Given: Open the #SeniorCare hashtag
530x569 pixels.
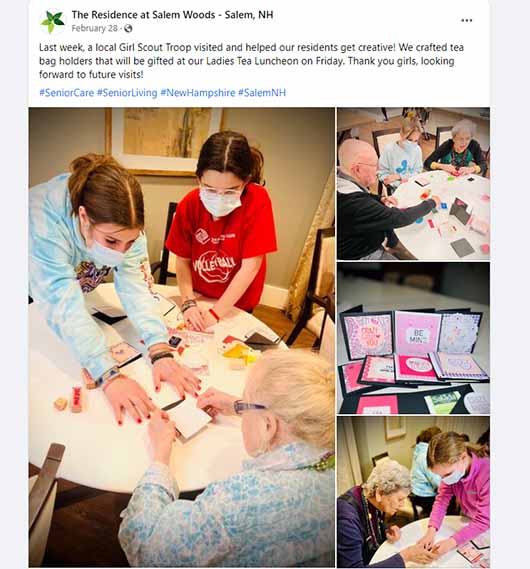Looking at the screenshot, I should pyautogui.click(x=66, y=93).
